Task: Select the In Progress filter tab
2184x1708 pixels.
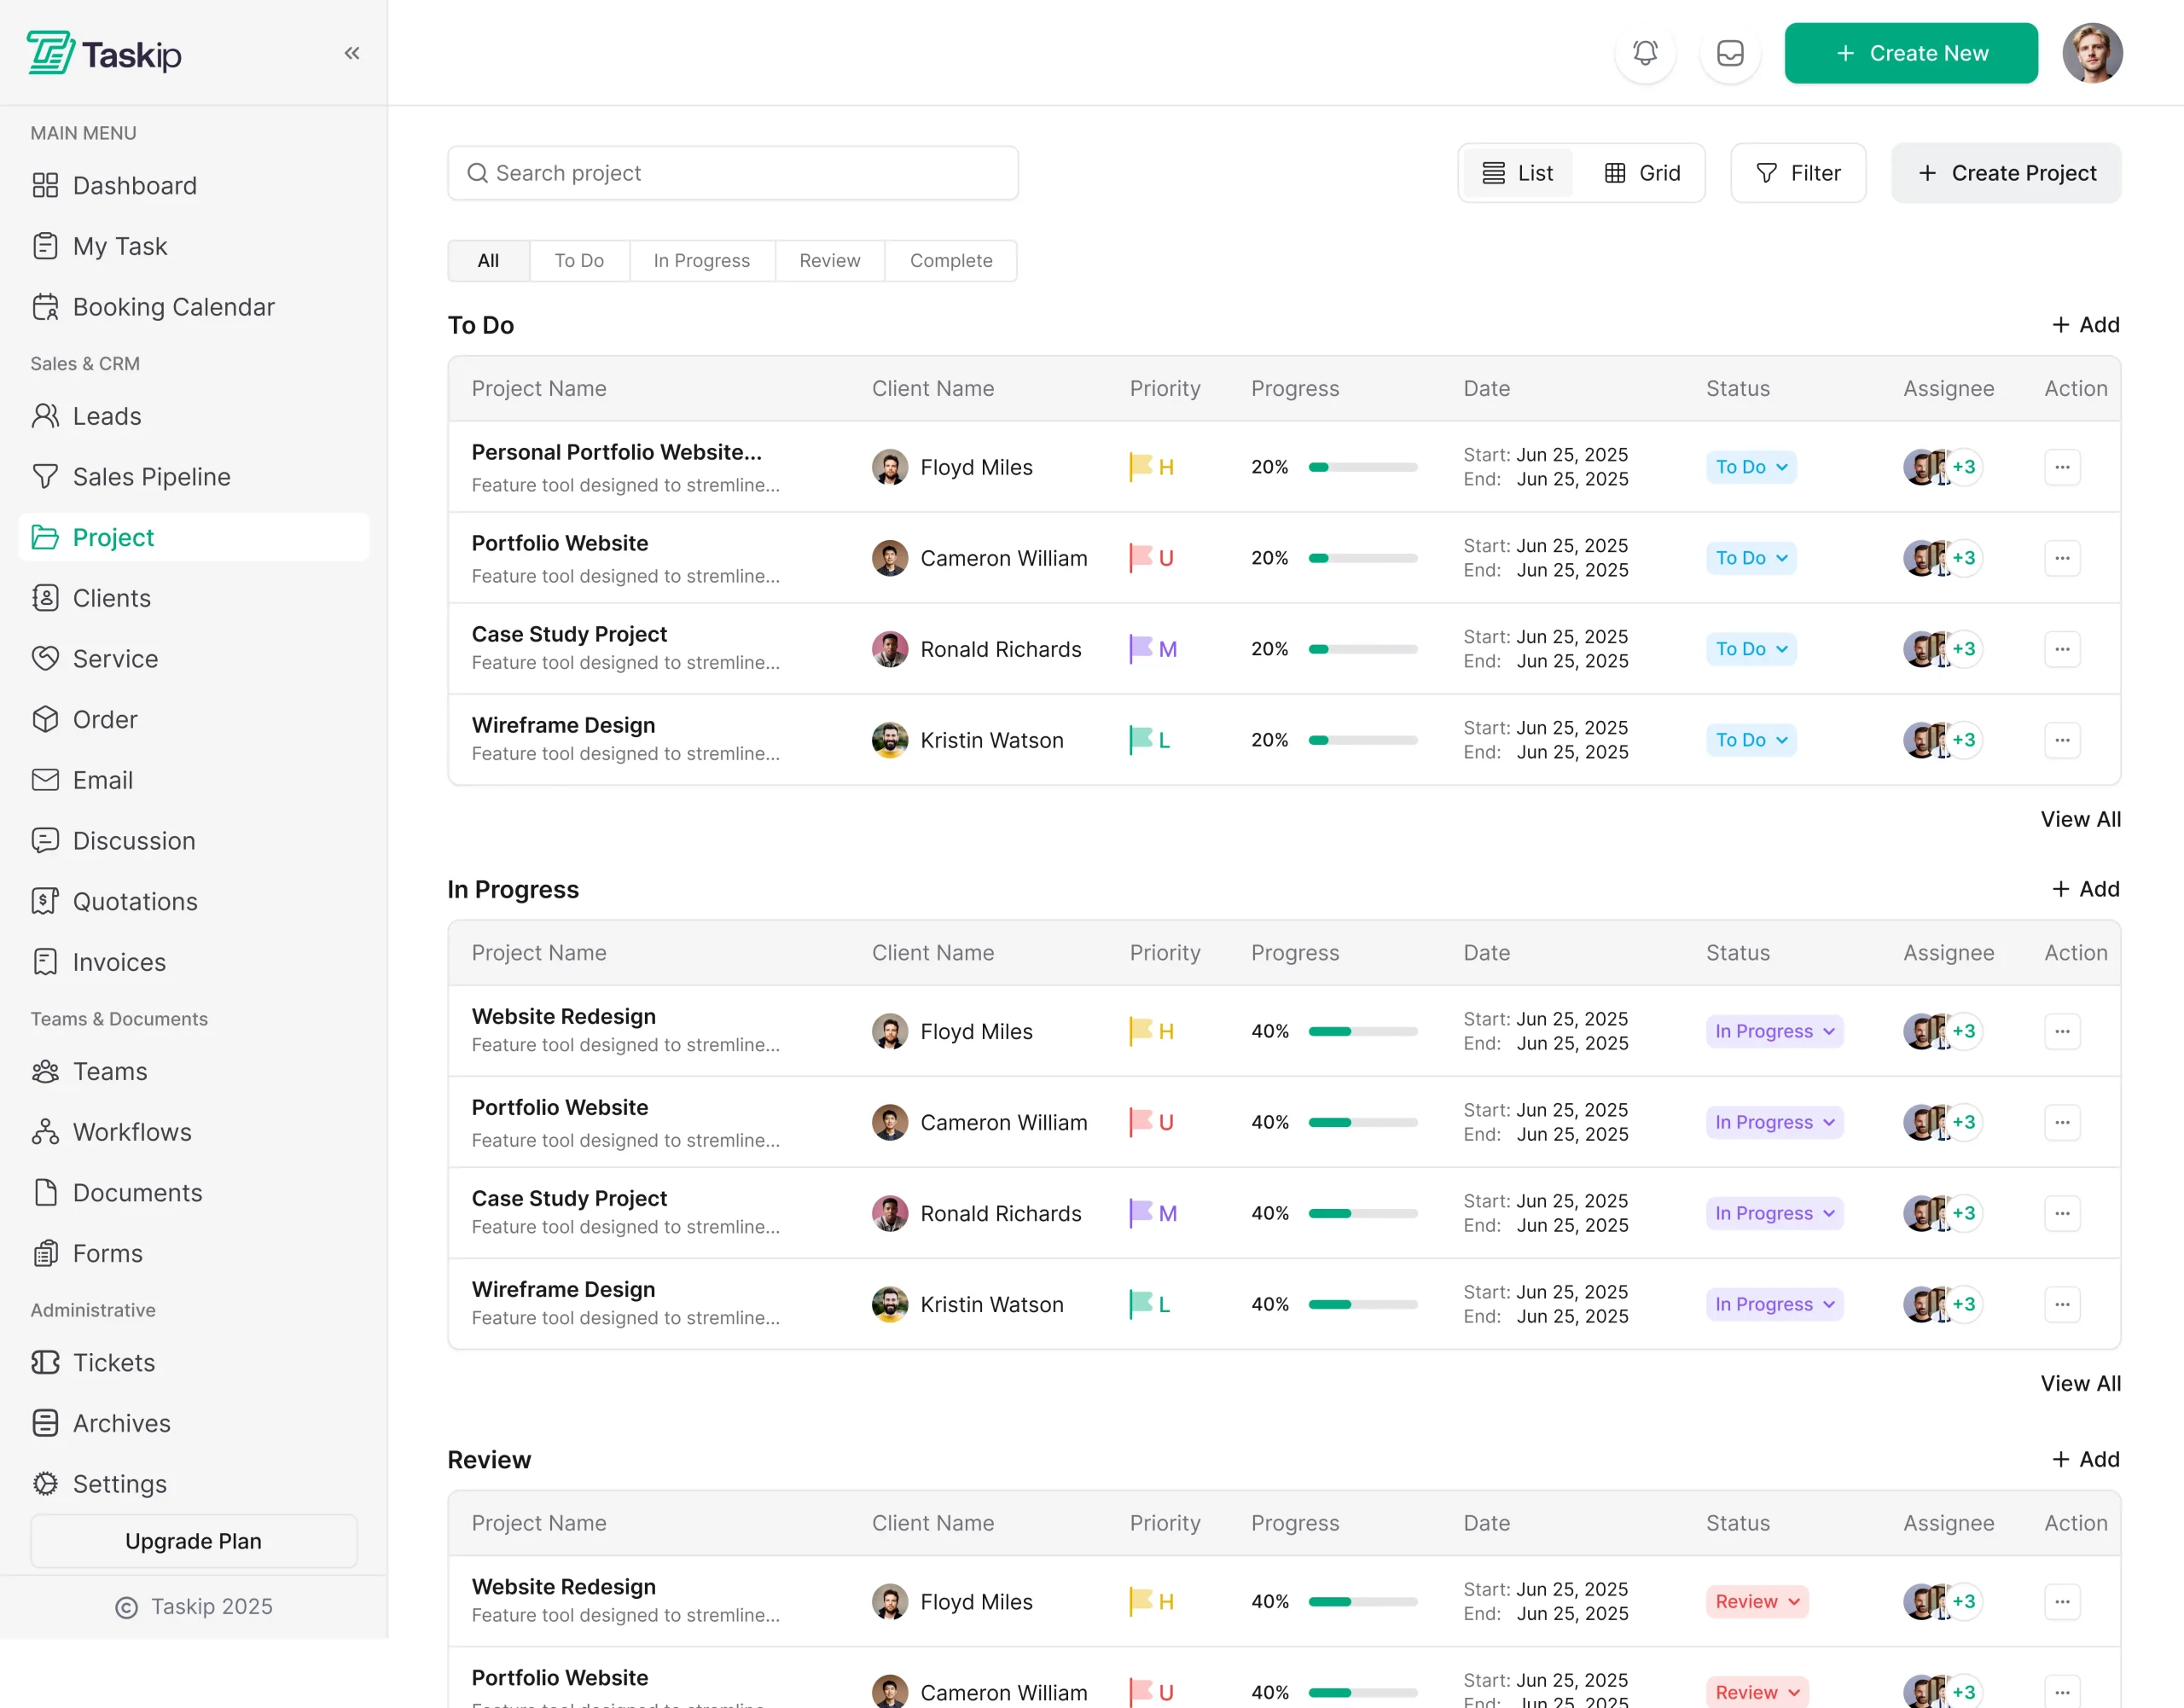Action: click(x=701, y=261)
